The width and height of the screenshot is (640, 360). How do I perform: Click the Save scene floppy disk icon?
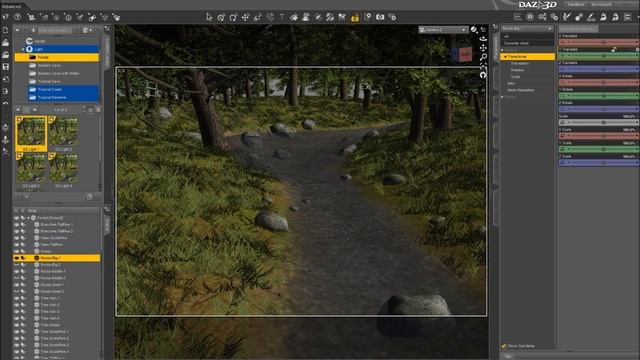tap(5, 66)
